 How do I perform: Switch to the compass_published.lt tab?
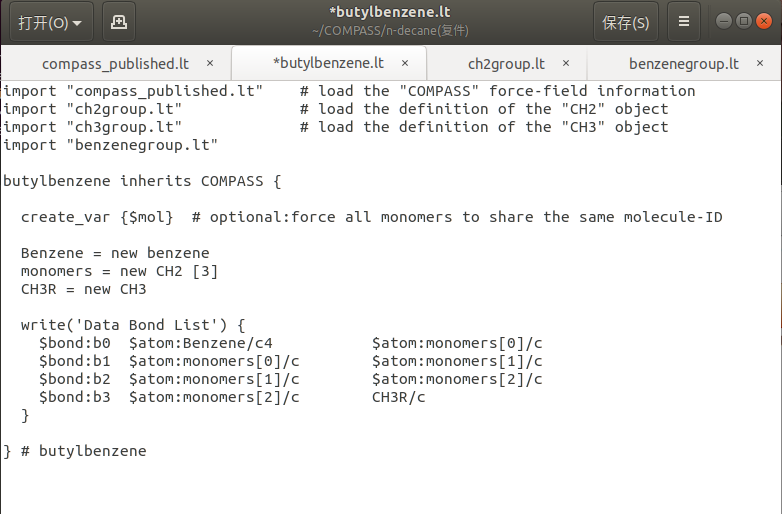(x=116, y=64)
